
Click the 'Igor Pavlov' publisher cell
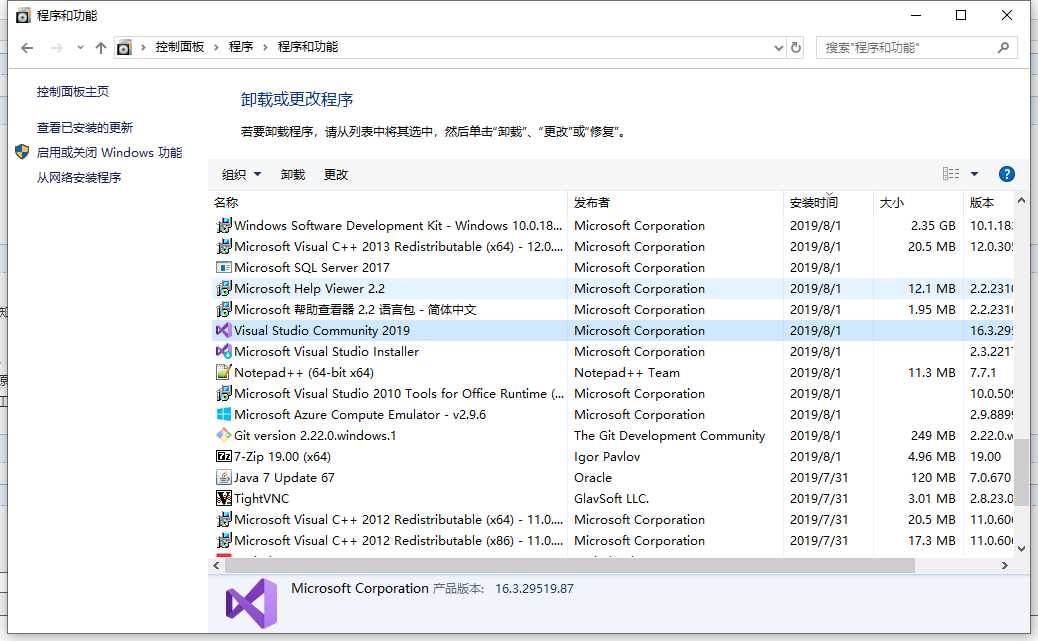[x=607, y=457]
